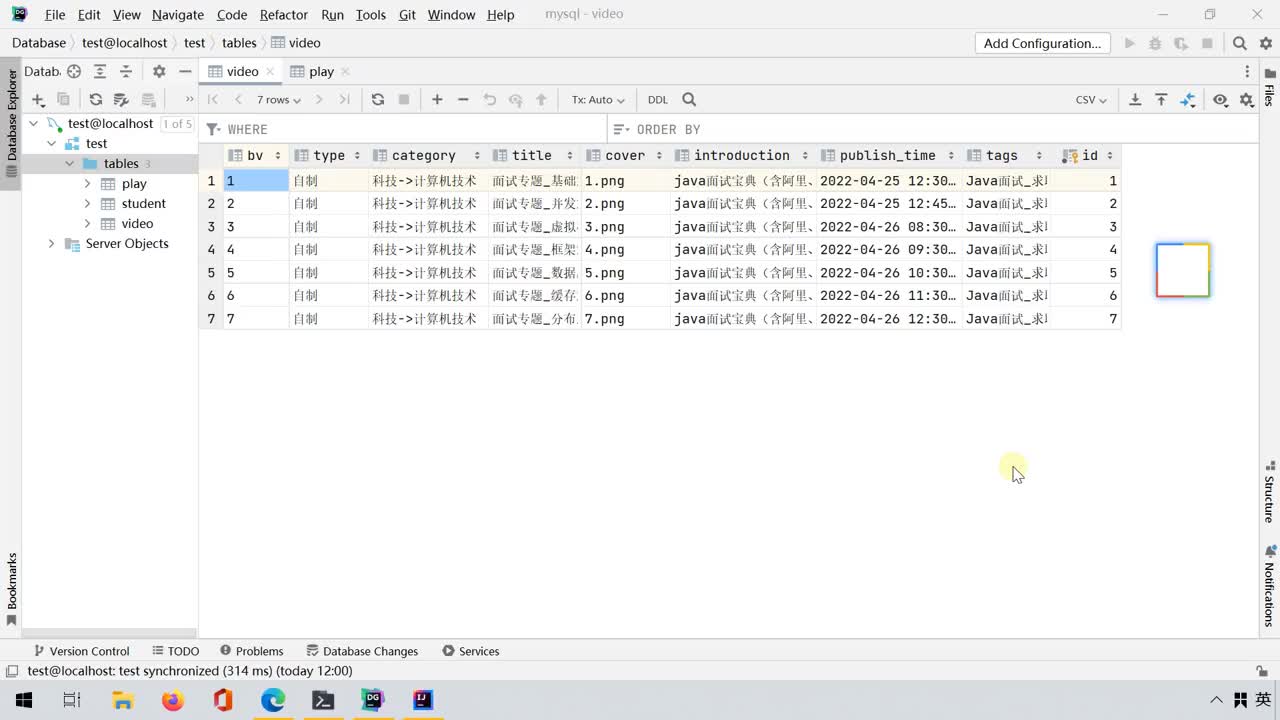Hide the Database panel with minus icon
The height and width of the screenshot is (720, 1280).
coord(185,71)
